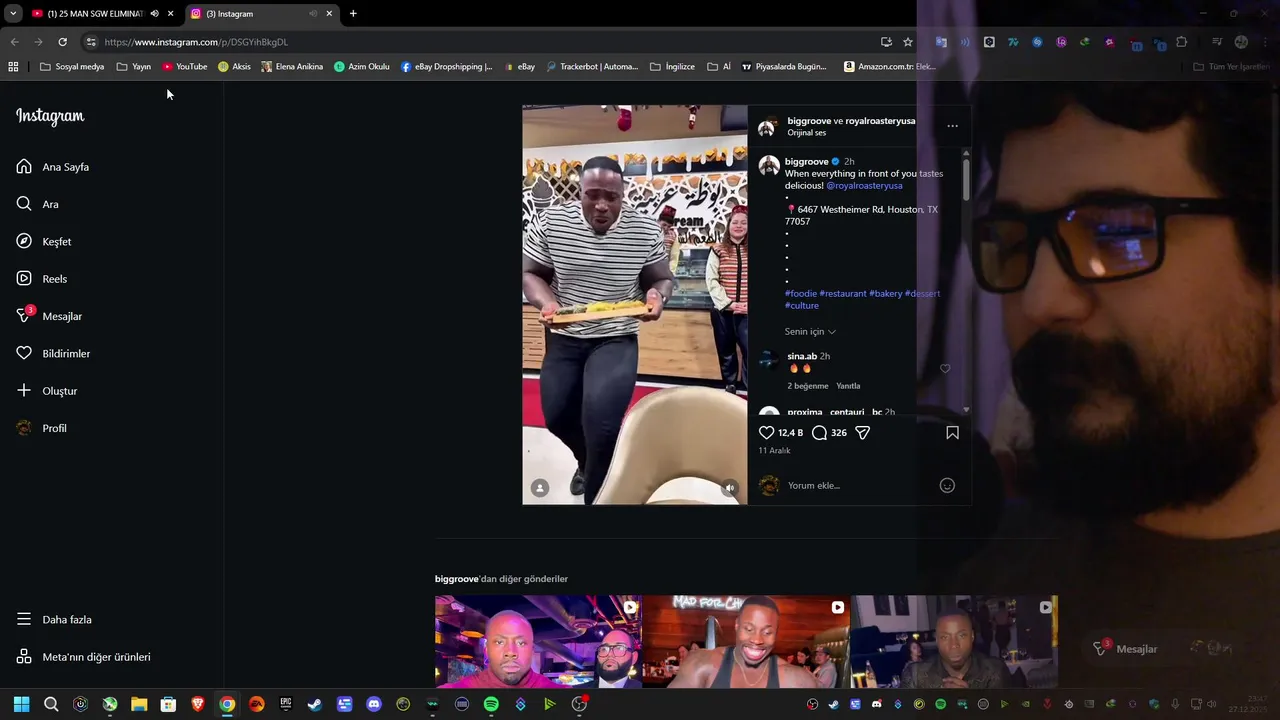Go to Keşfet explore page
This screenshot has width=1280, height=720.
[44, 241]
